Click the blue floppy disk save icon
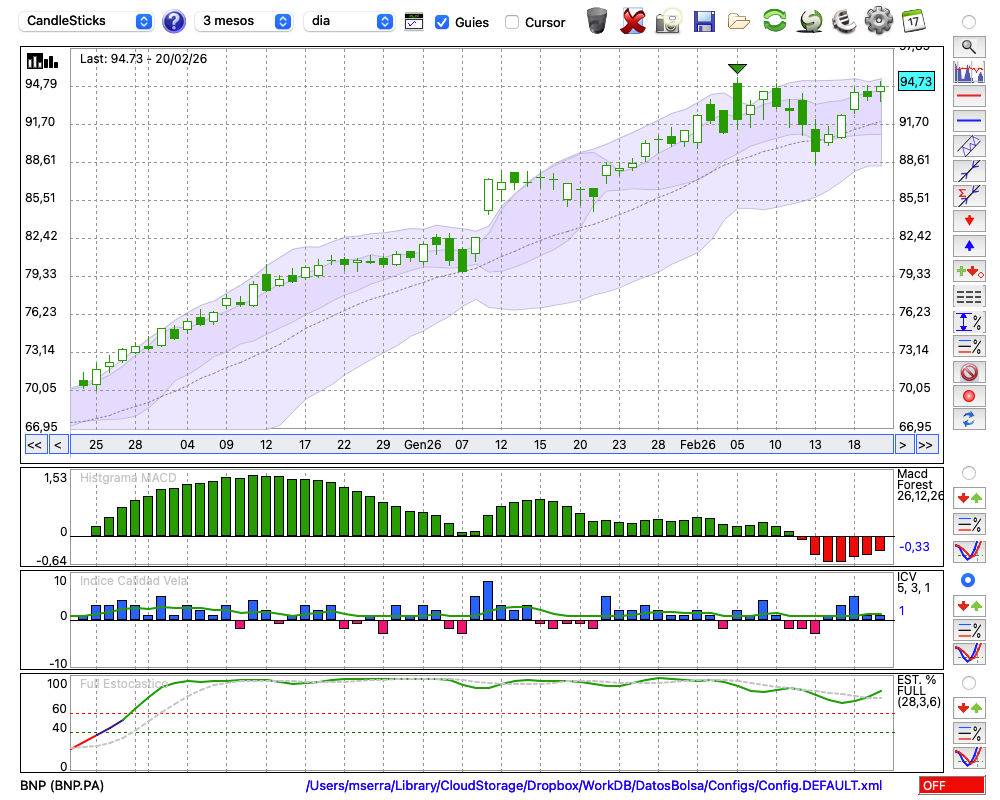 [704, 20]
